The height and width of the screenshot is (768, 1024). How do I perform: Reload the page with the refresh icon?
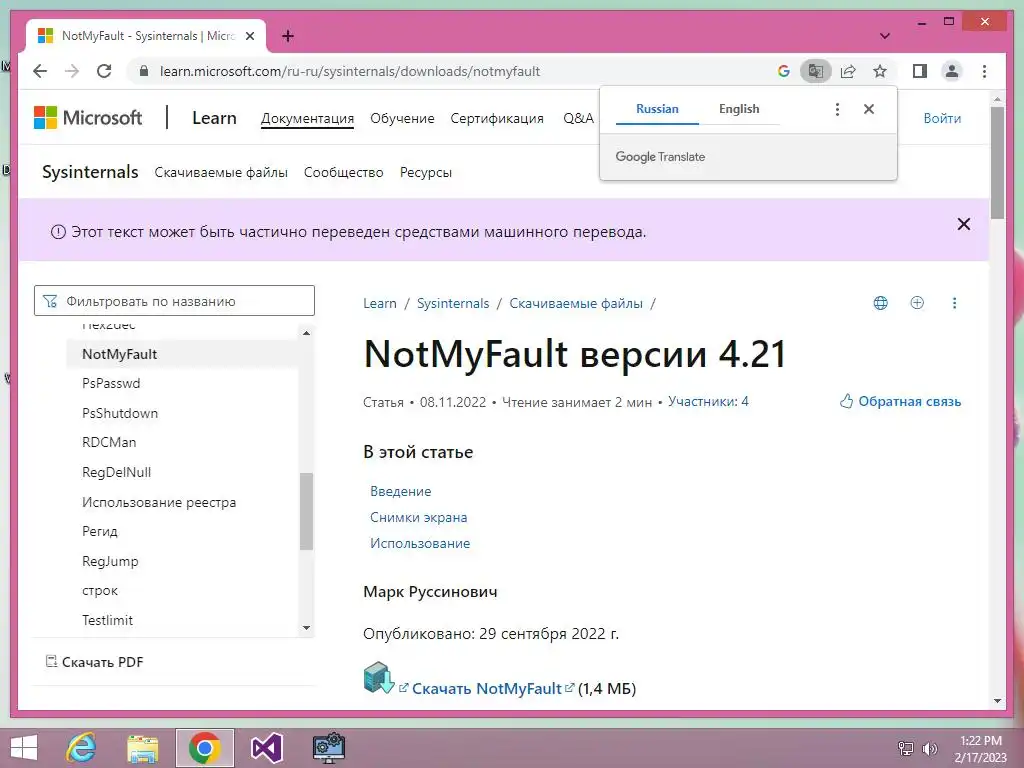click(x=104, y=71)
